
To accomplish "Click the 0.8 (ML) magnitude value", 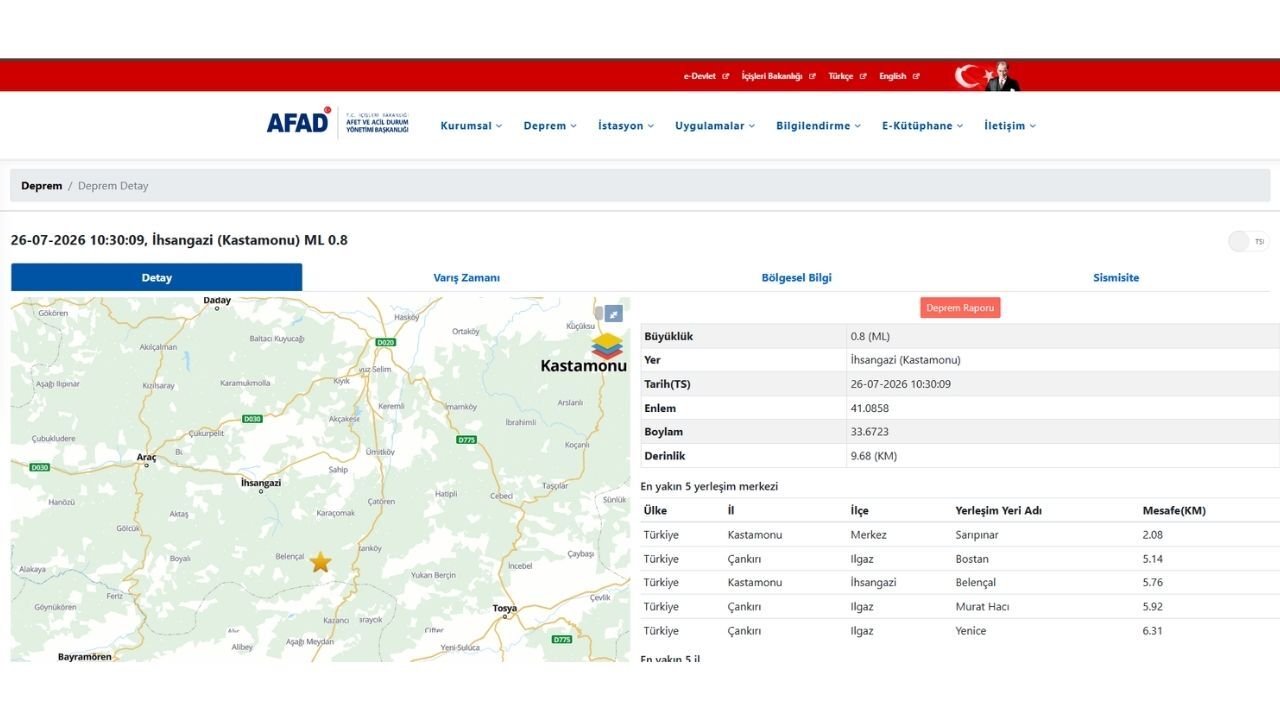I will (x=870, y=336).
